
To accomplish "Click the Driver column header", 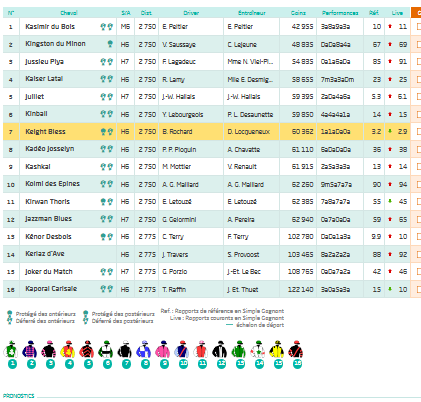I will tap(191, 13).
